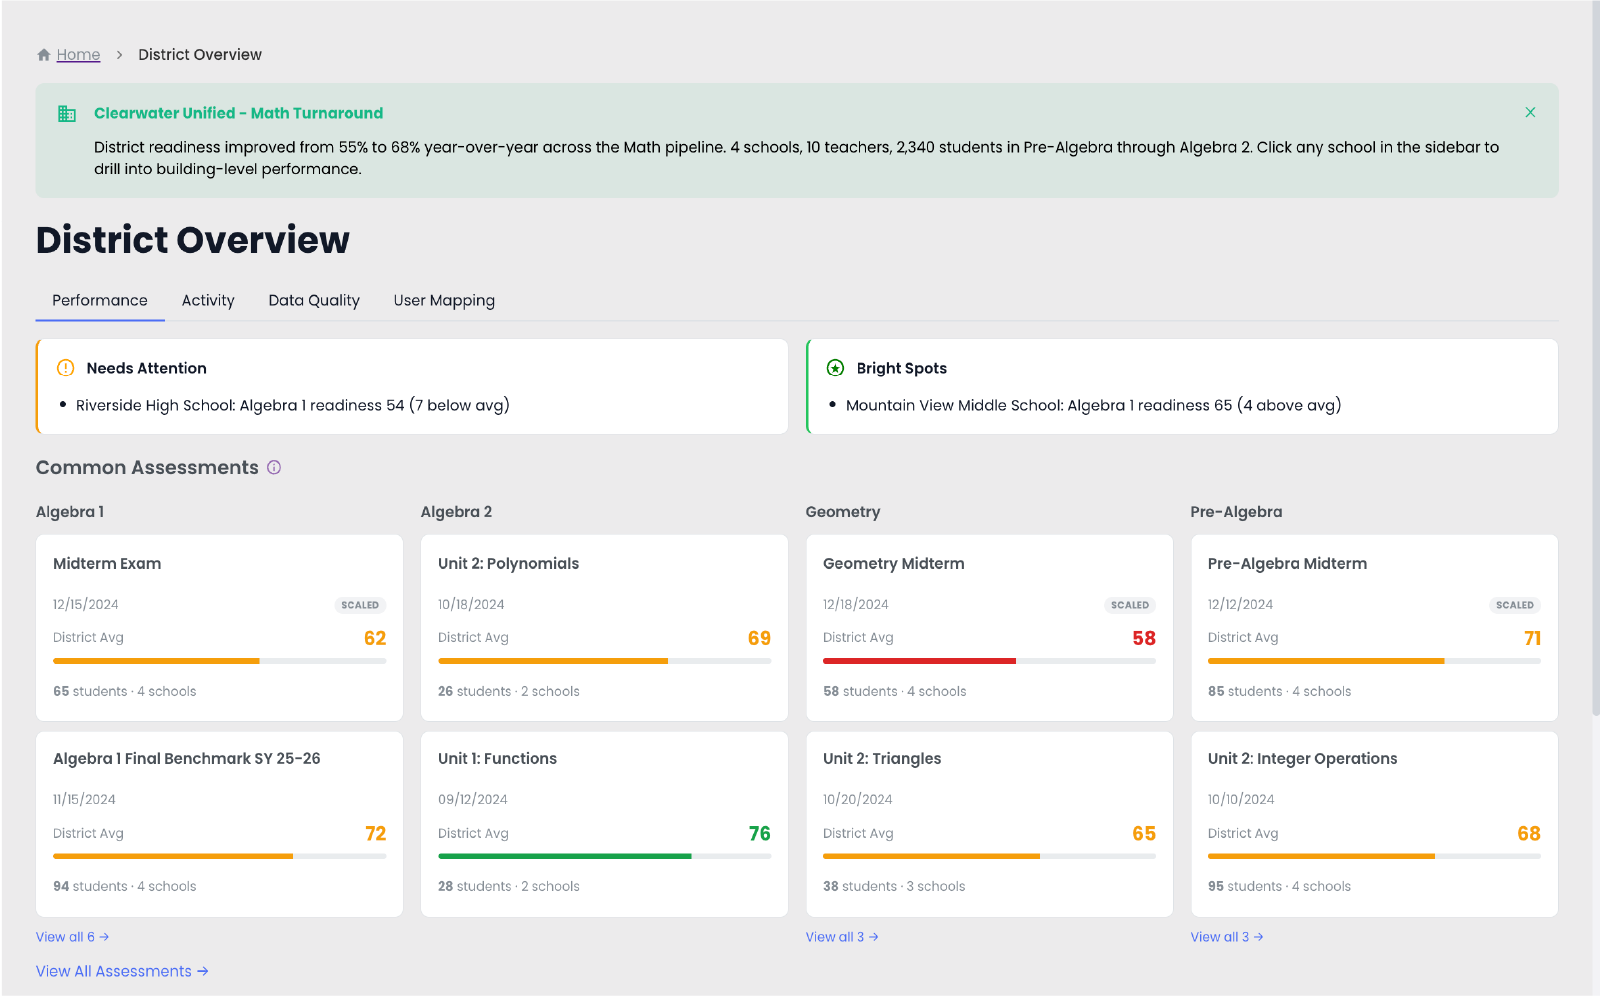Open View all 6 Algebra 1 link

pos(72,937)
